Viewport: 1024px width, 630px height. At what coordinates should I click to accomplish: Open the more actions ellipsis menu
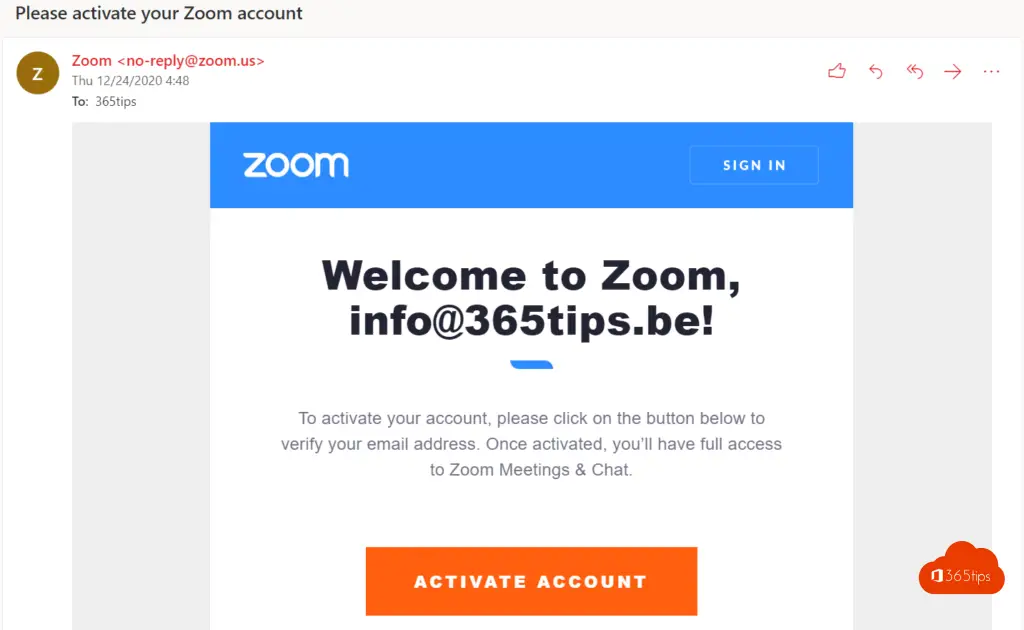(x=991, y=71)
